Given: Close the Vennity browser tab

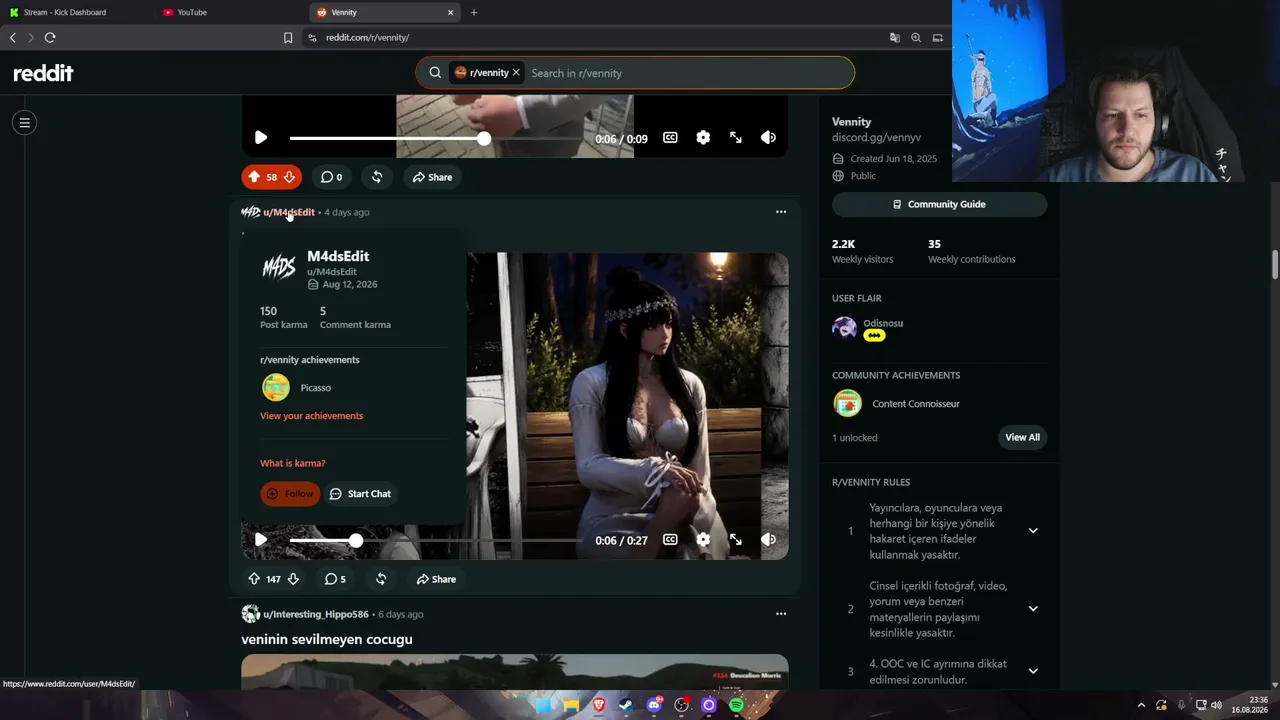Looking at the screenshot, I should click(x=450, y=12).
